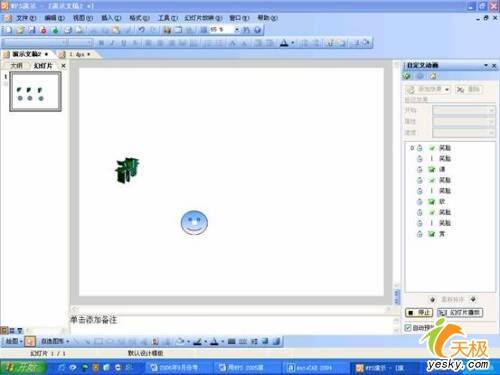The image size is (500, 375).
Task: Click the rectangle shape drawing tool
Action: click(98, 341)
